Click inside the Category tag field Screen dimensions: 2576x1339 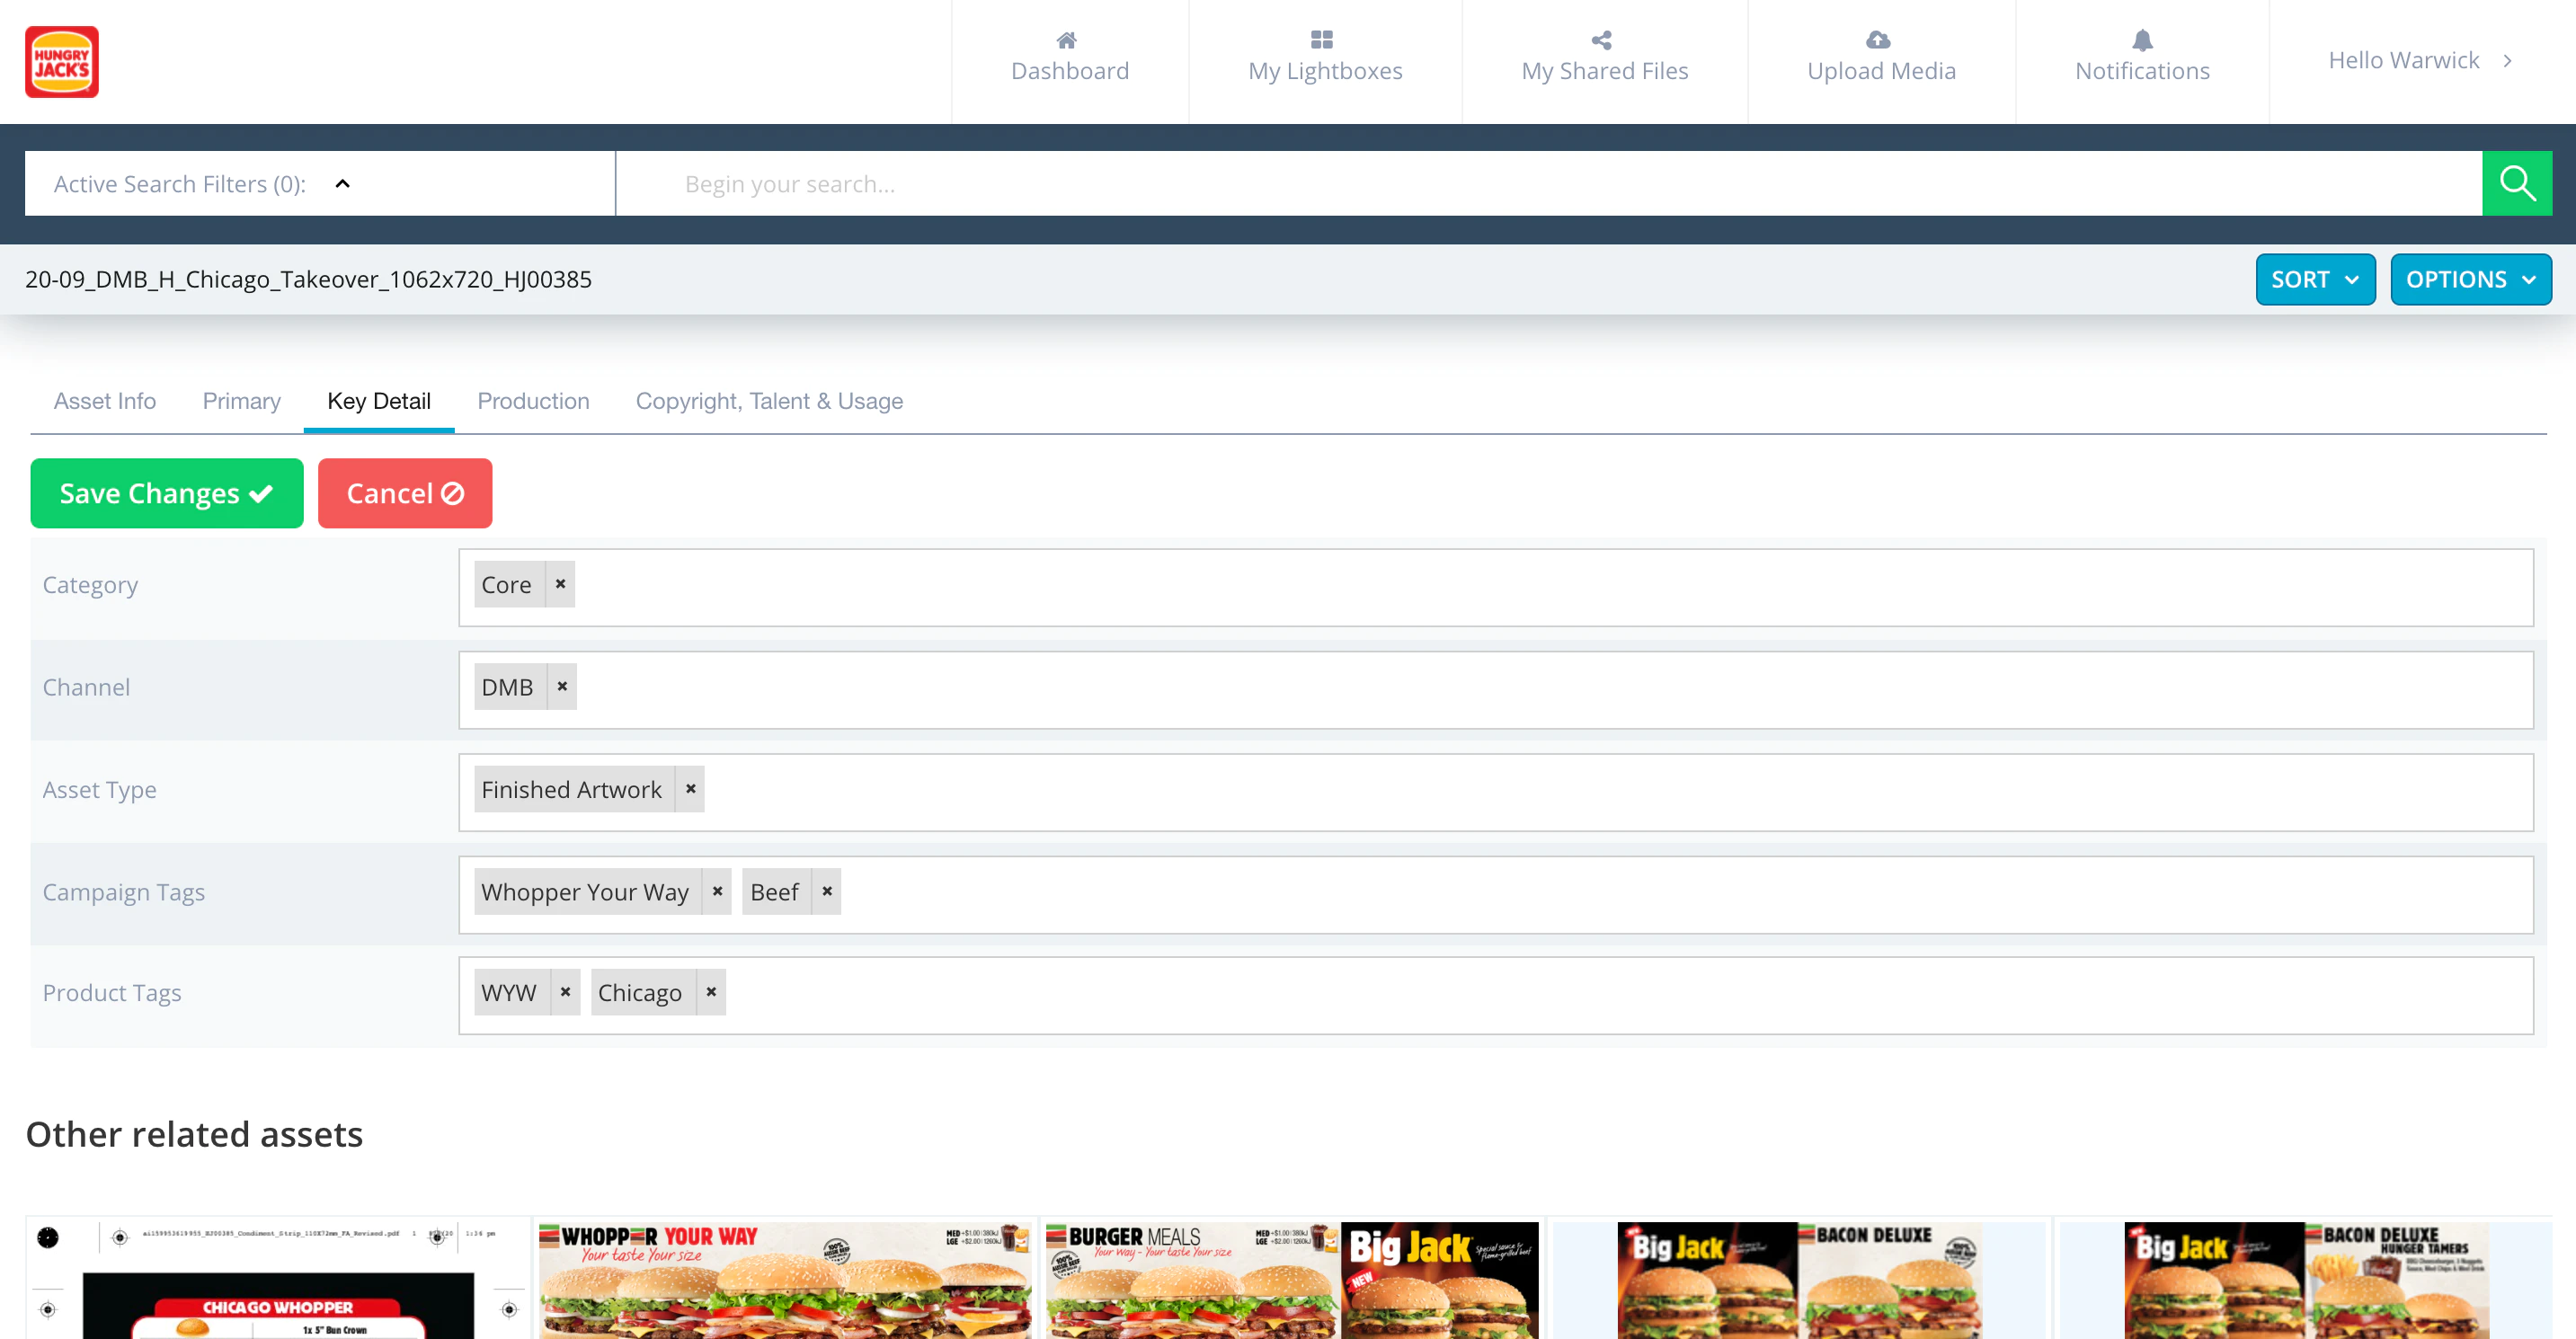tap(1496, 588)
